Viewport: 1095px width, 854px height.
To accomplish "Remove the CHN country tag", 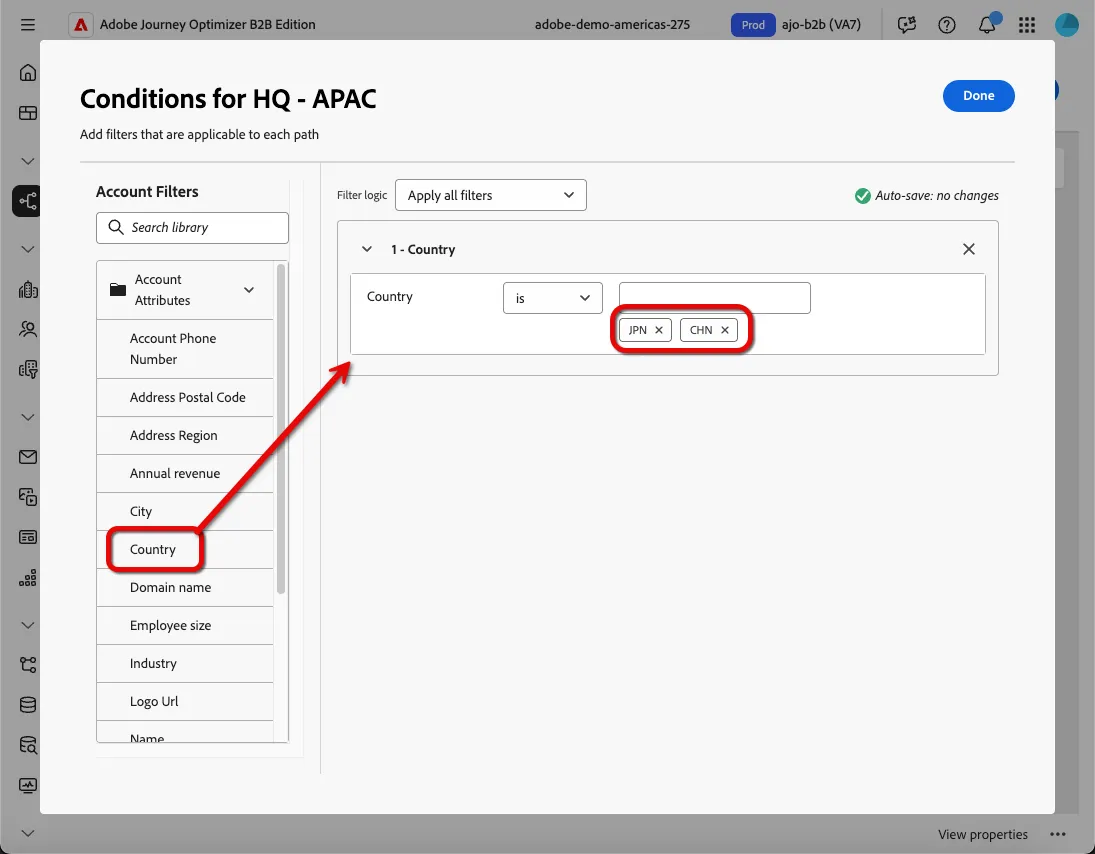I will coord(725,330).
